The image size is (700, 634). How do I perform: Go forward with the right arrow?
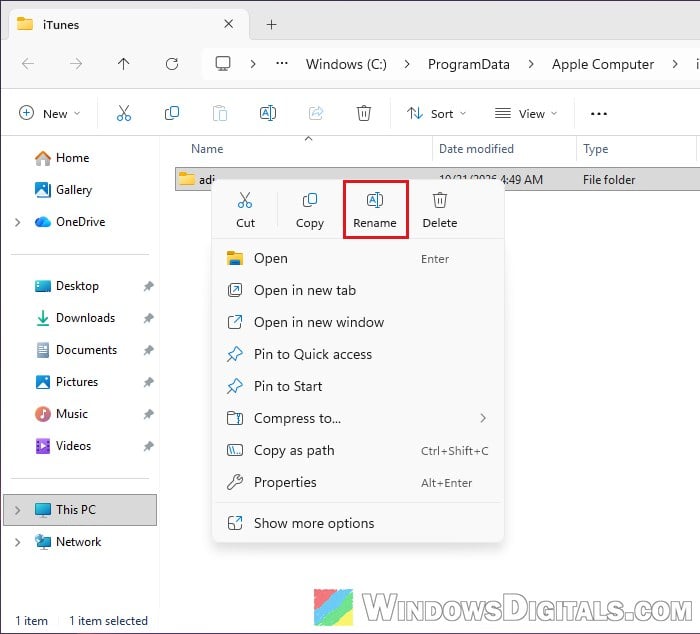pyautogui.click(x=76, y=64)
